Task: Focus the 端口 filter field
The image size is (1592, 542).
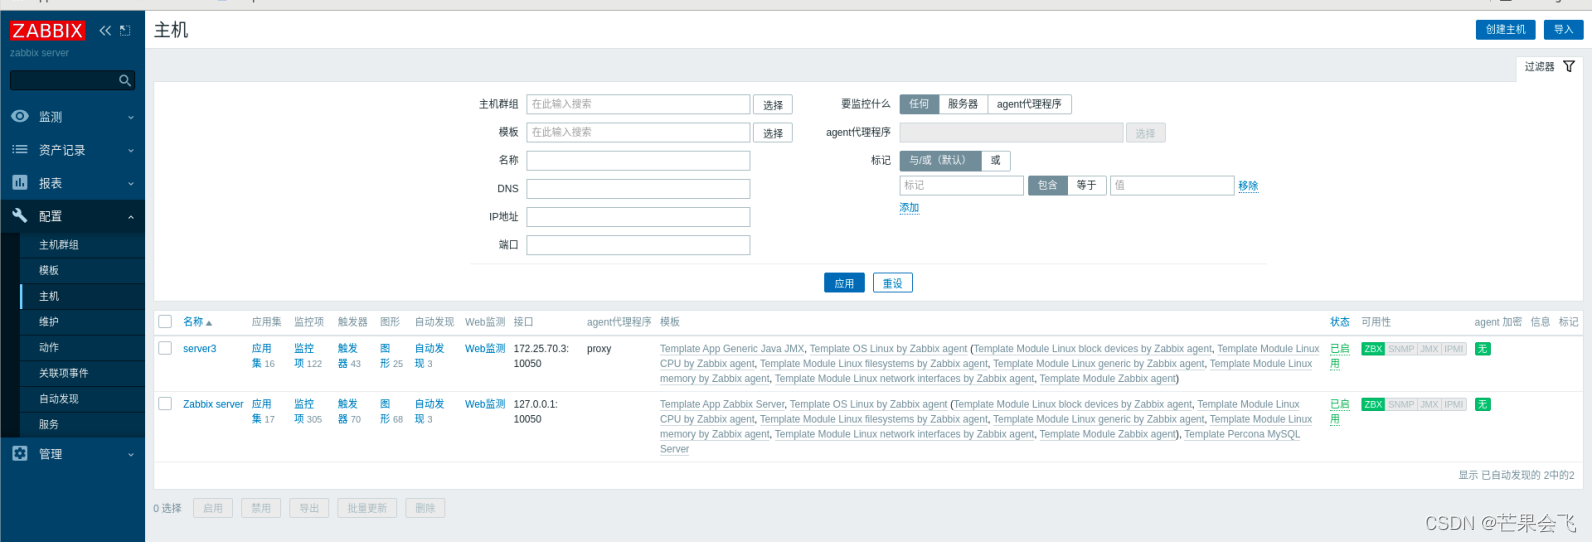Action: click(x=638, y=245)
